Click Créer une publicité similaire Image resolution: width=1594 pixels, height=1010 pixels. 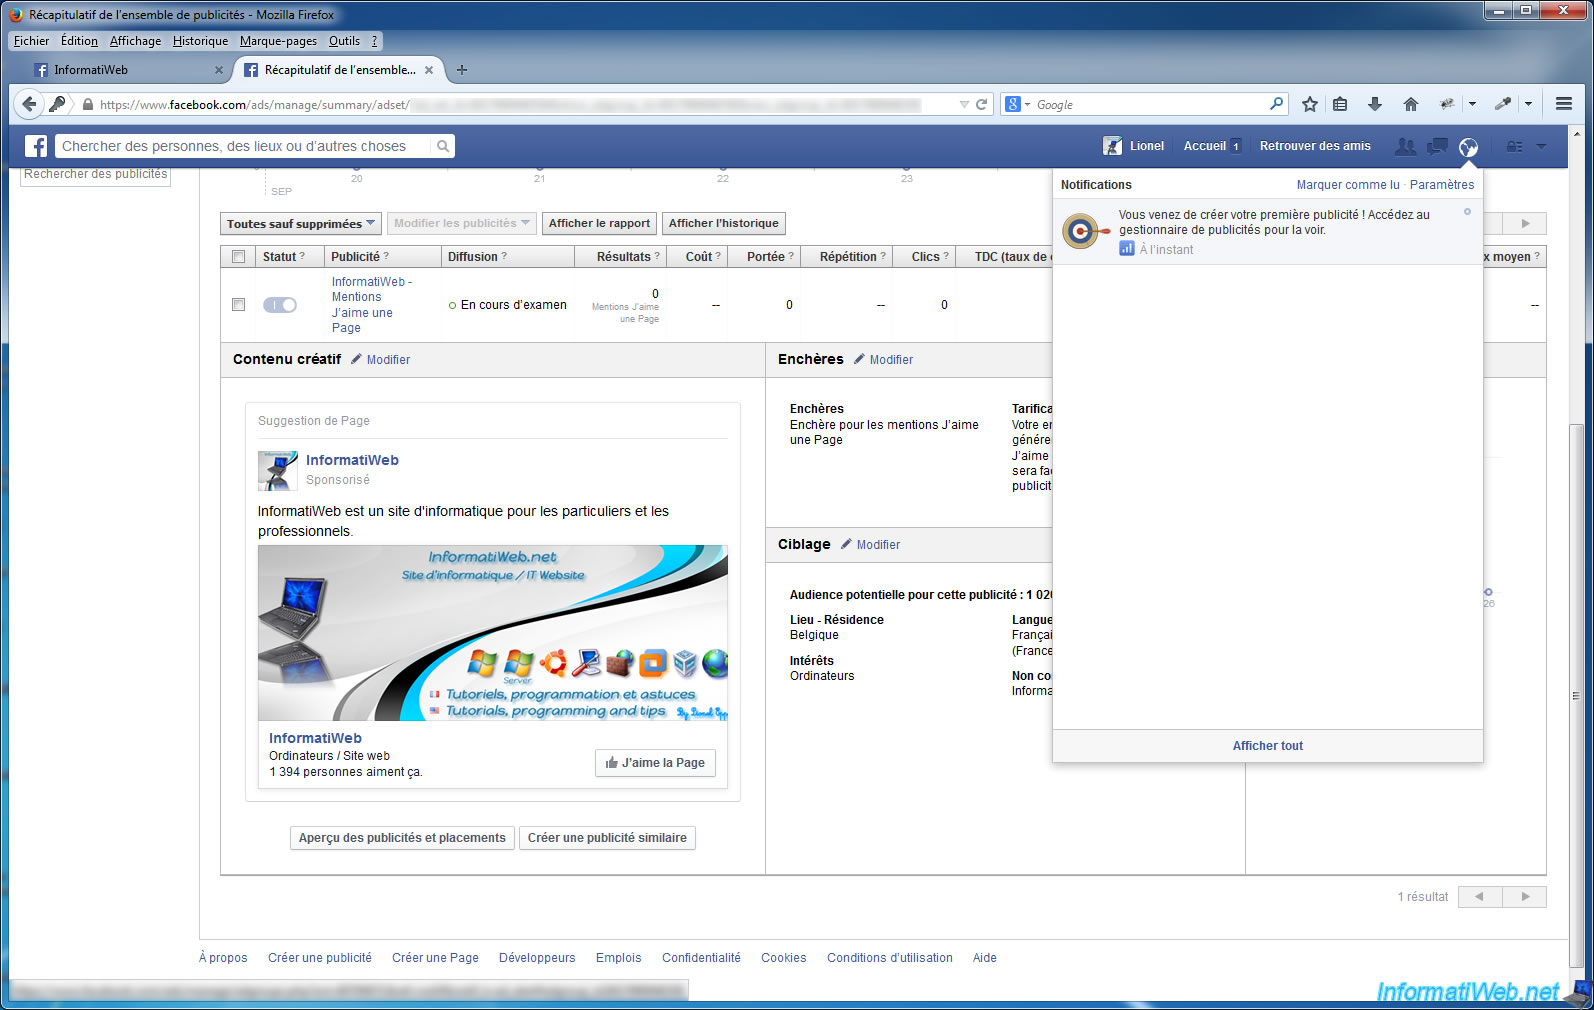click(607, 838)
